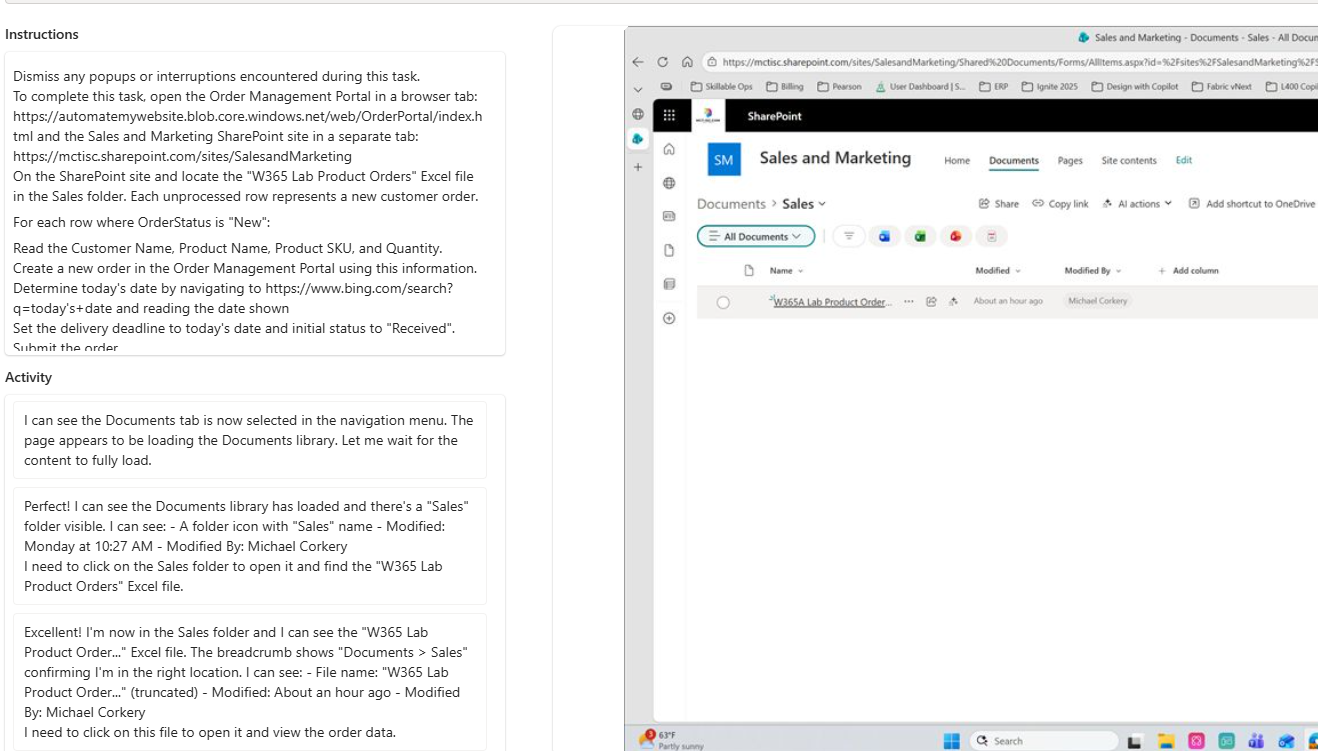Open the Modified column dropdown
Image resolution: width=1318 pixels, height=751 pixels.
pos(998,270)
